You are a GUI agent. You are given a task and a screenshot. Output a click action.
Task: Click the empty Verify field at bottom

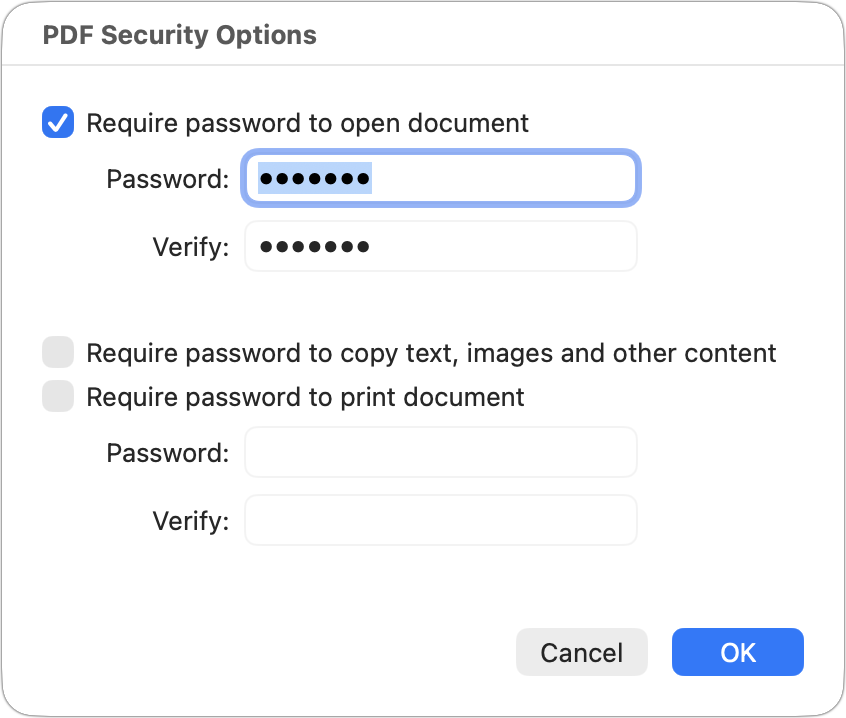tap(441, 521)
